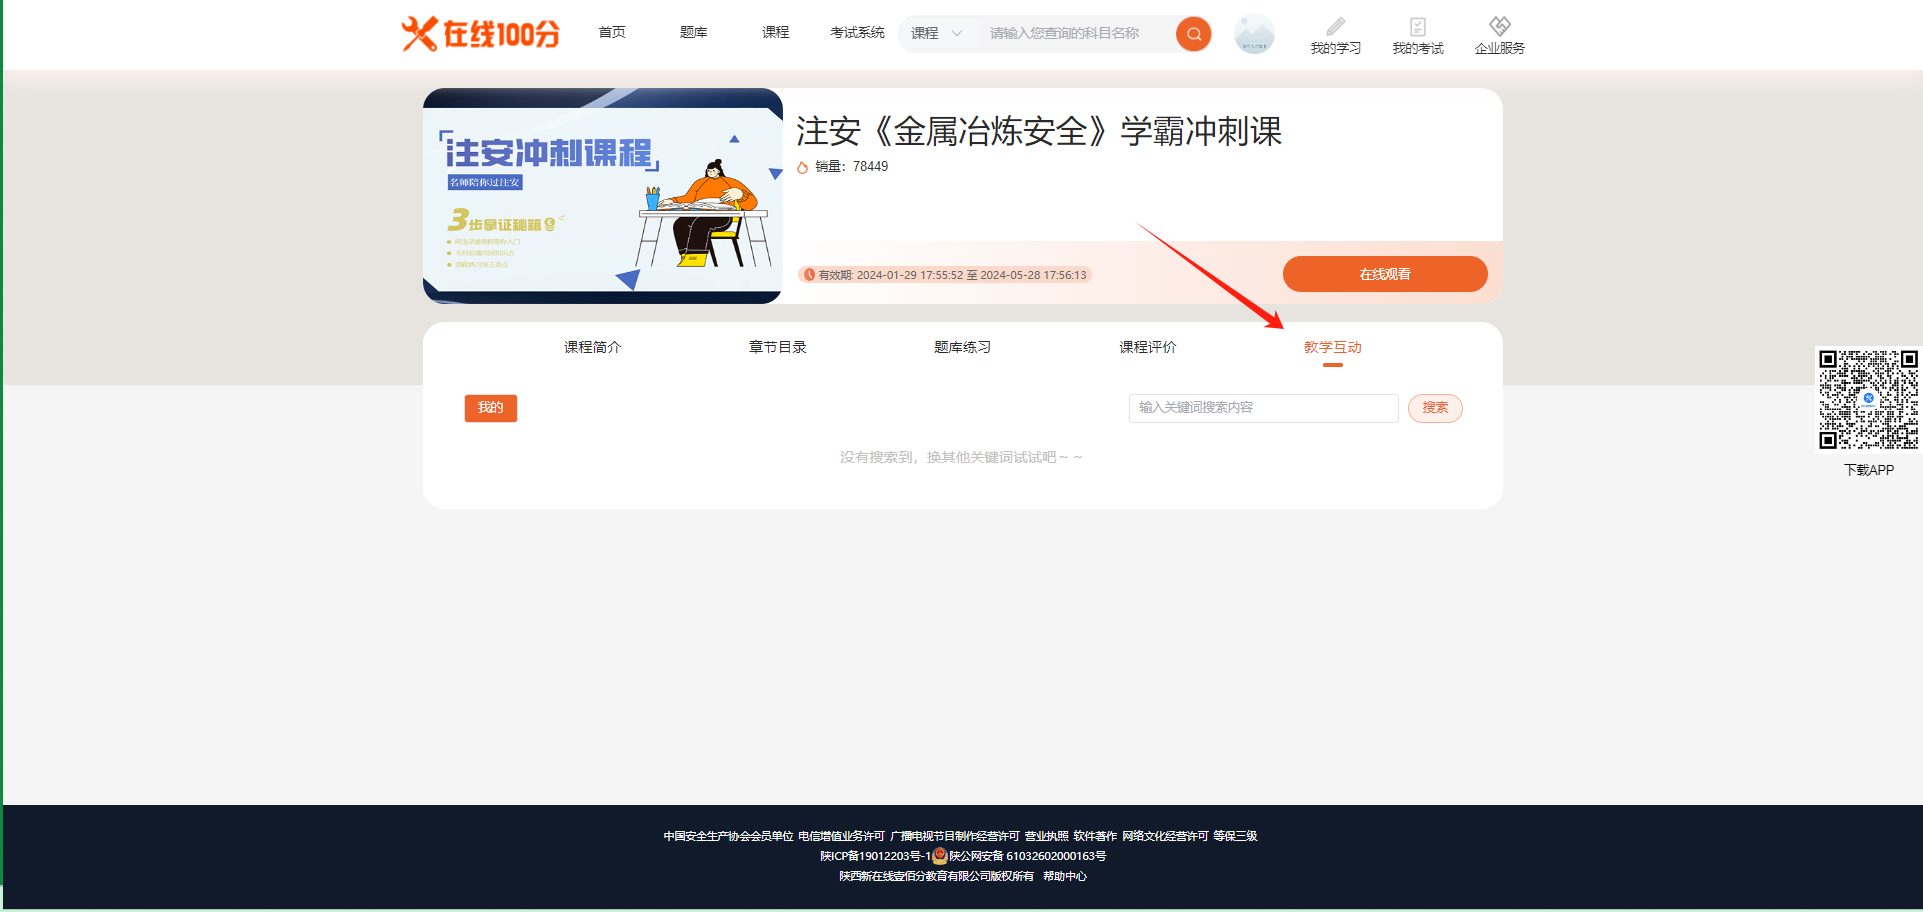Go to 首页 in the navigation
1923x912 pixels.
[612, 32]
